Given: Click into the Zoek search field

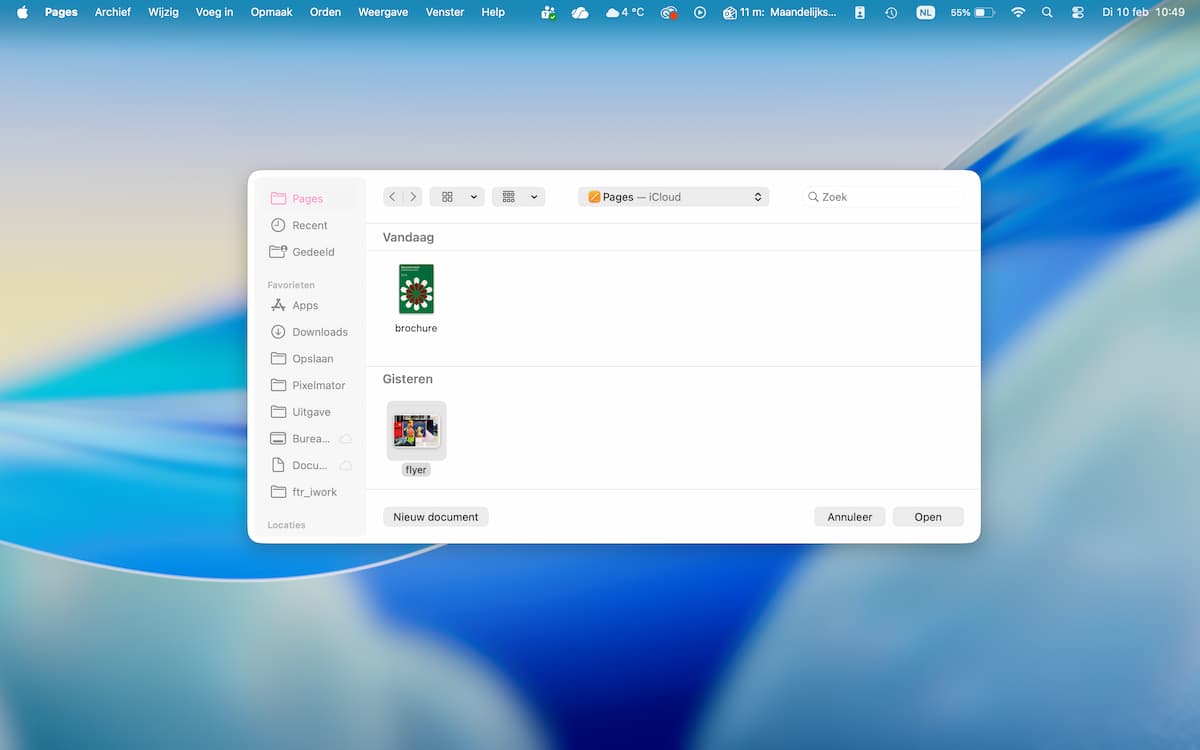Looking at the screenshot, I should coord(885,197).
